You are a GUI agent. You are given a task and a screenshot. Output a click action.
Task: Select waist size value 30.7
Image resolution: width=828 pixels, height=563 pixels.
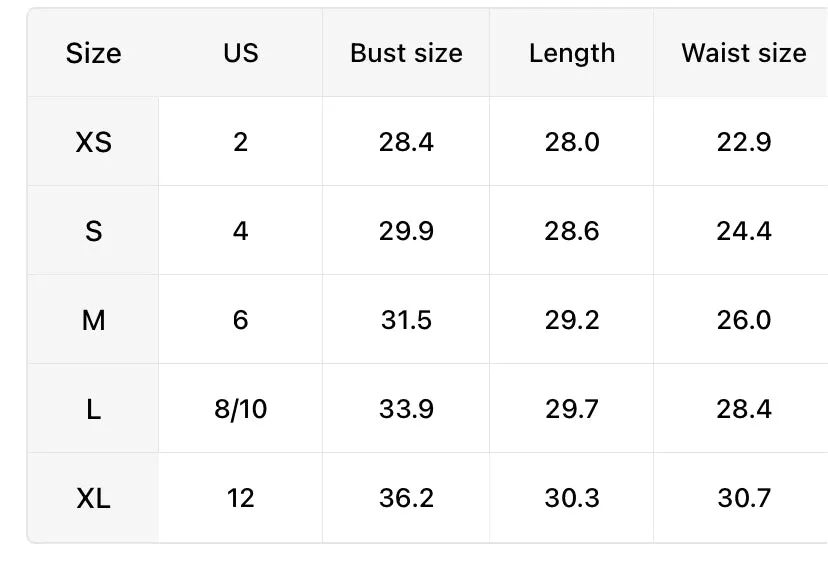(x=744, y=498)
